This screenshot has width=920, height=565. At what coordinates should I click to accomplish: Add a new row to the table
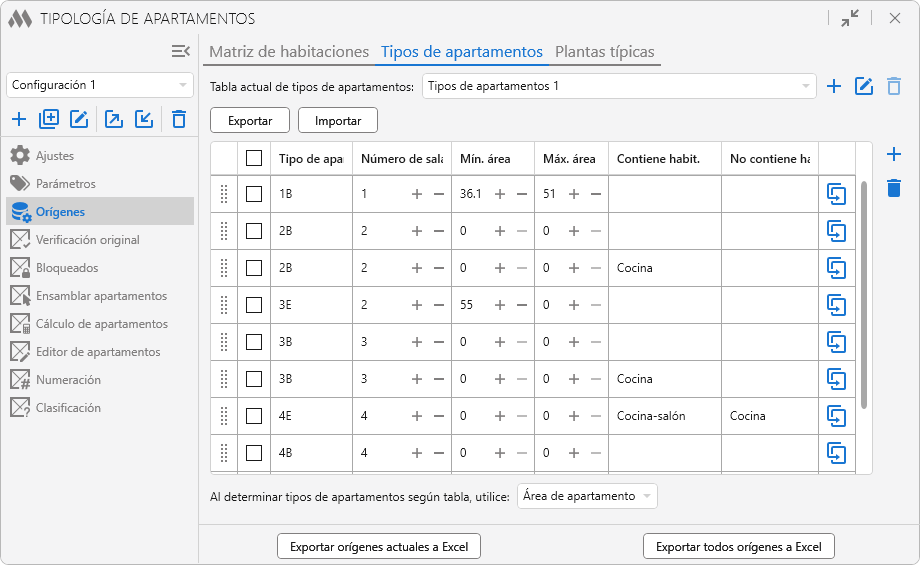coord(894,155)
